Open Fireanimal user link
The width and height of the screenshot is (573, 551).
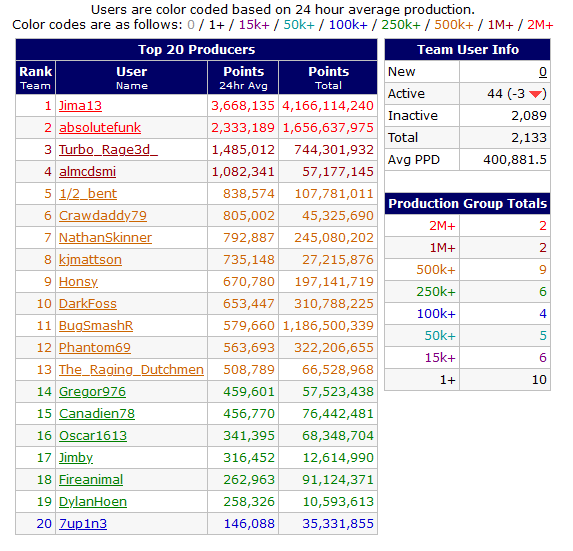91,480
